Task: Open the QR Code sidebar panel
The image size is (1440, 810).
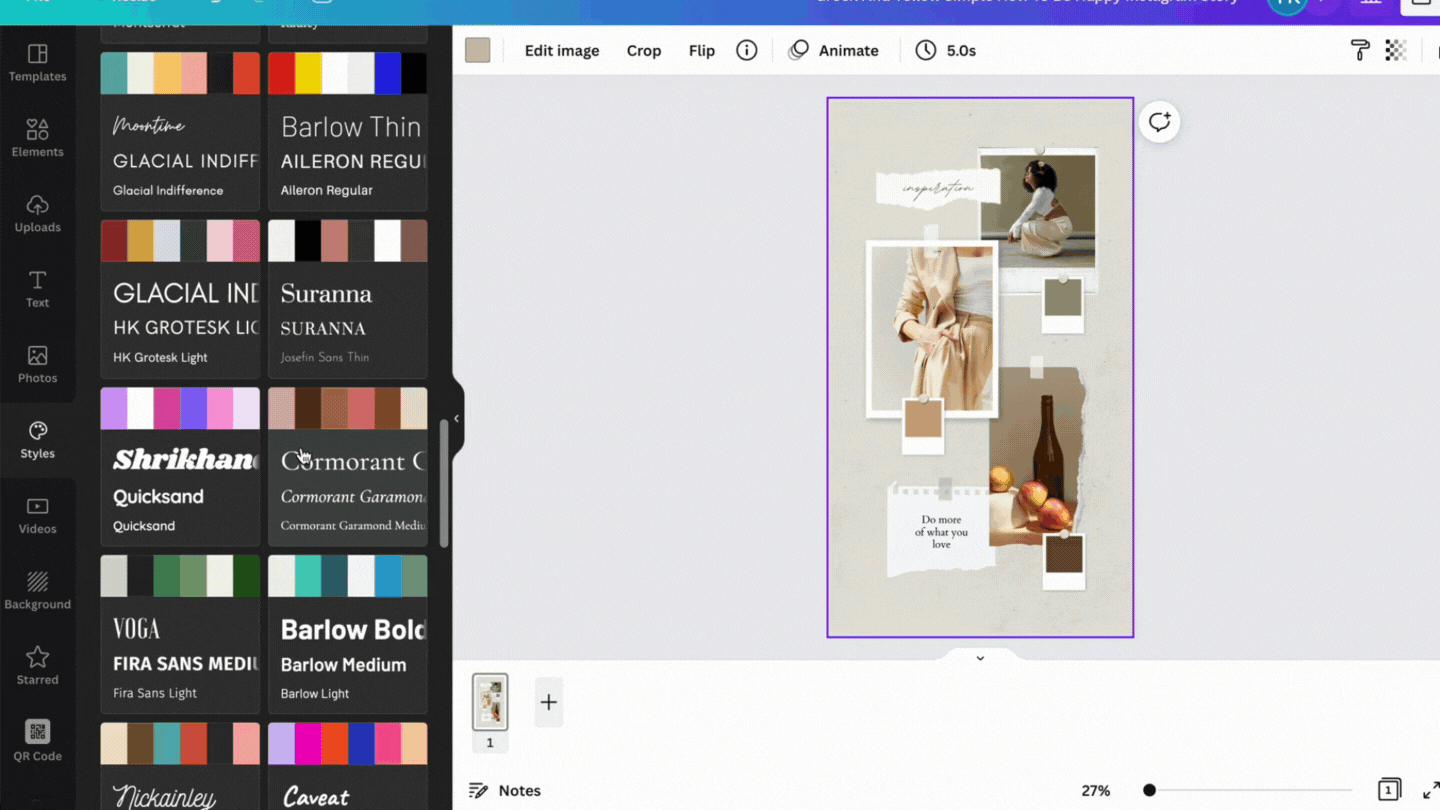Action: (37, 741)
